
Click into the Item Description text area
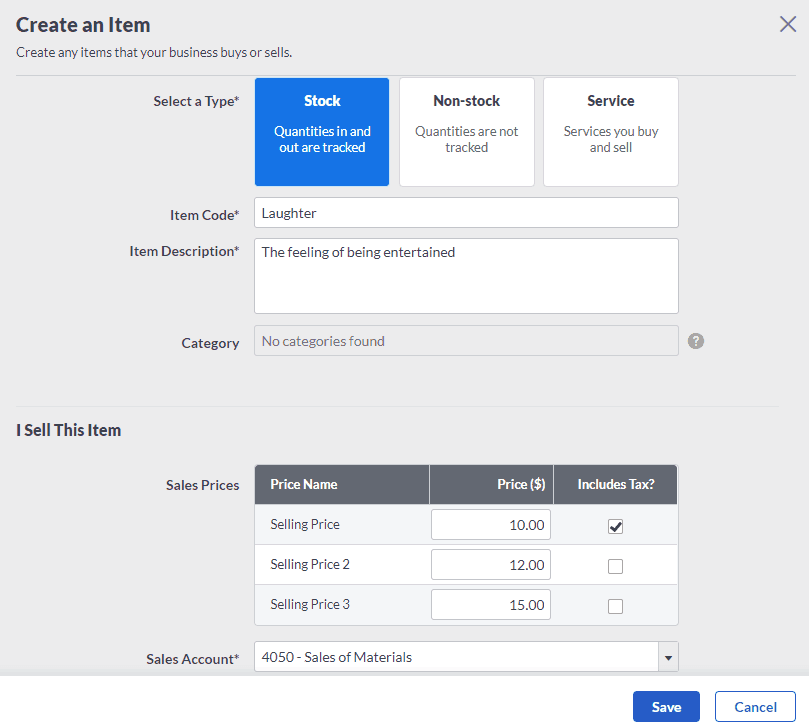tap(466, 276)
